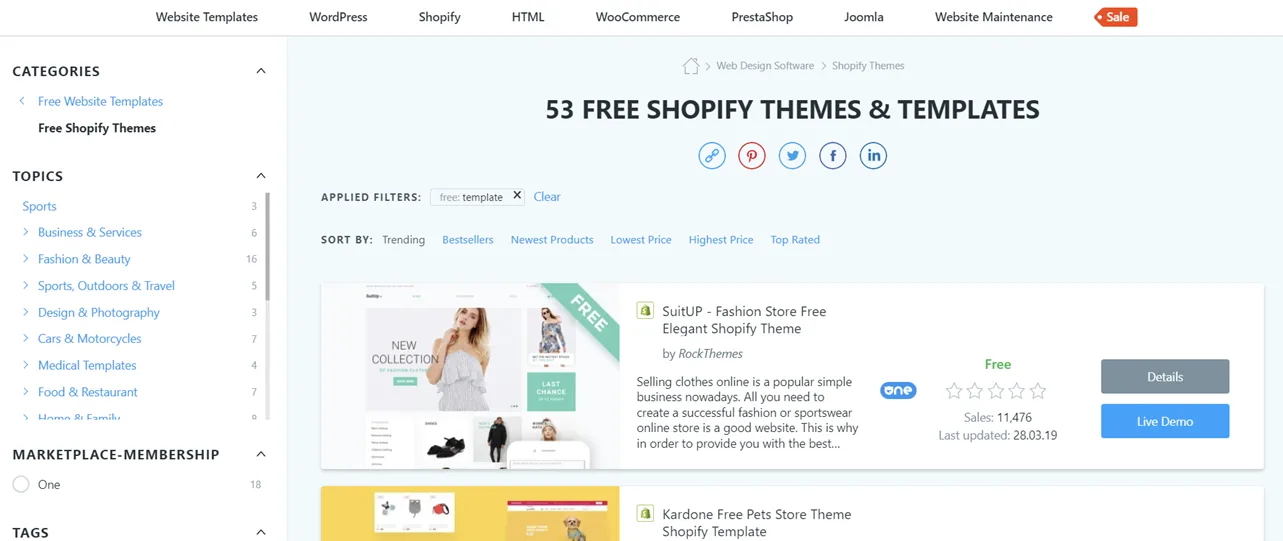Image resolution: width=1283 pixels, height=541 pixels.
Task: Click the ONE membership badge on SuitUP
Action: pos(898,390)
